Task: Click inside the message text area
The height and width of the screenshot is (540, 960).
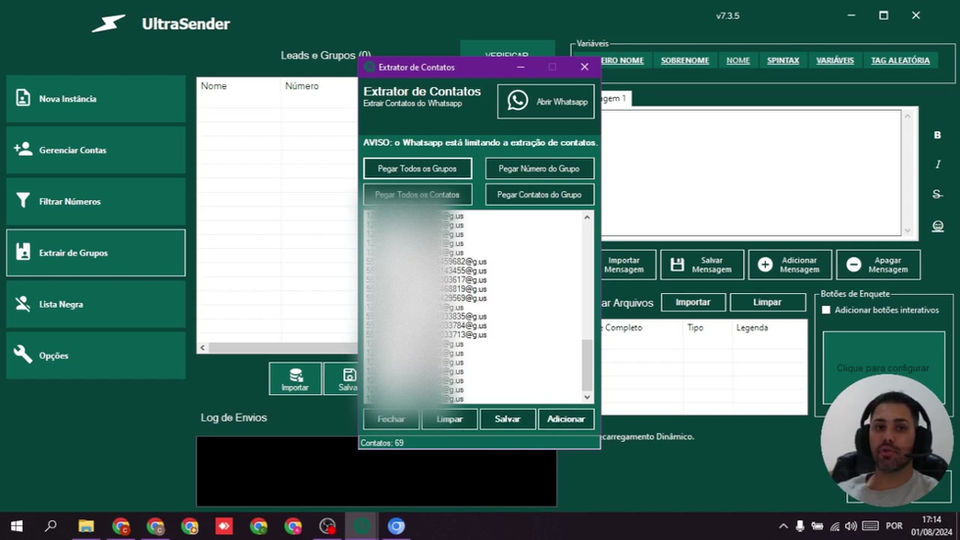Action: click(x=751, y=173)
